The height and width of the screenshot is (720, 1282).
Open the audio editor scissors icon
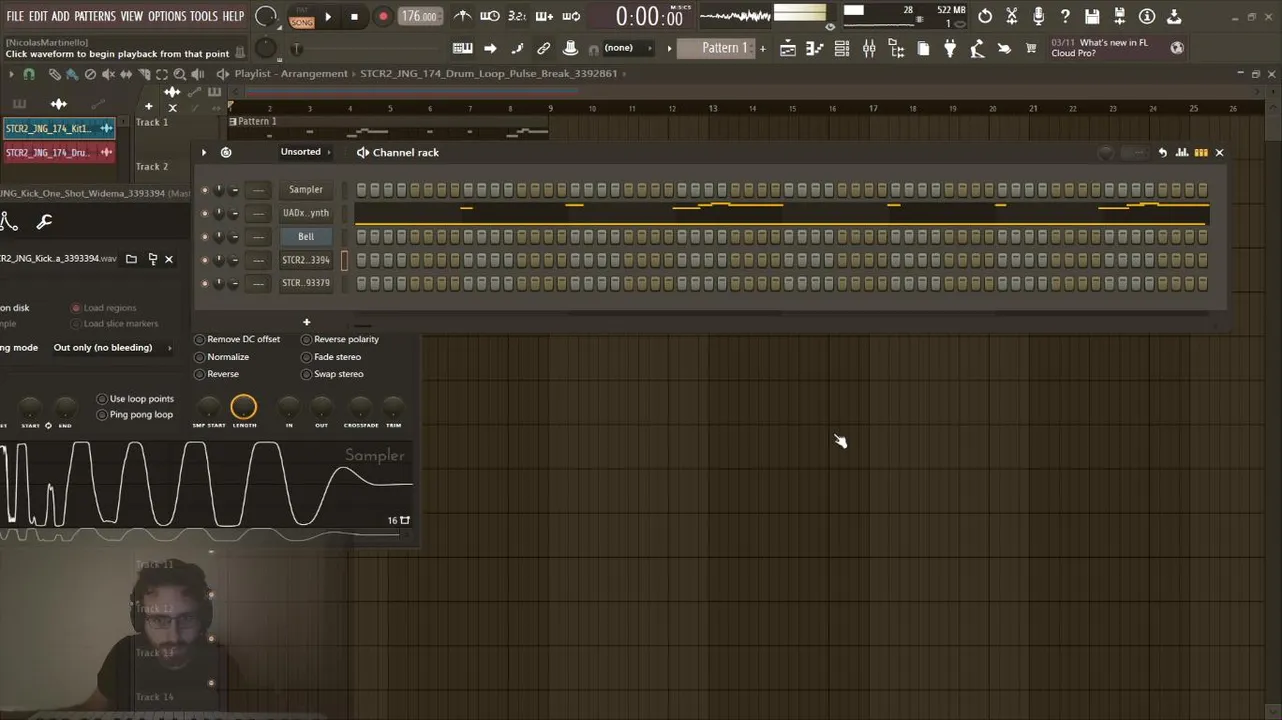pos(1012,16)
